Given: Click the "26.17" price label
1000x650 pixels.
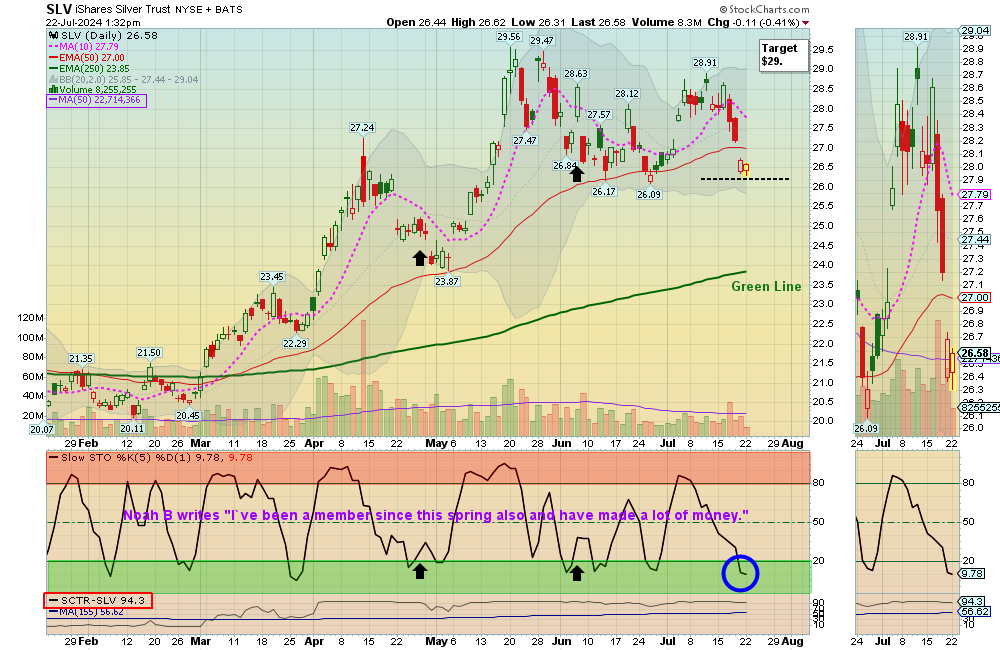Looking at the screenshot, I should [604, 191].
